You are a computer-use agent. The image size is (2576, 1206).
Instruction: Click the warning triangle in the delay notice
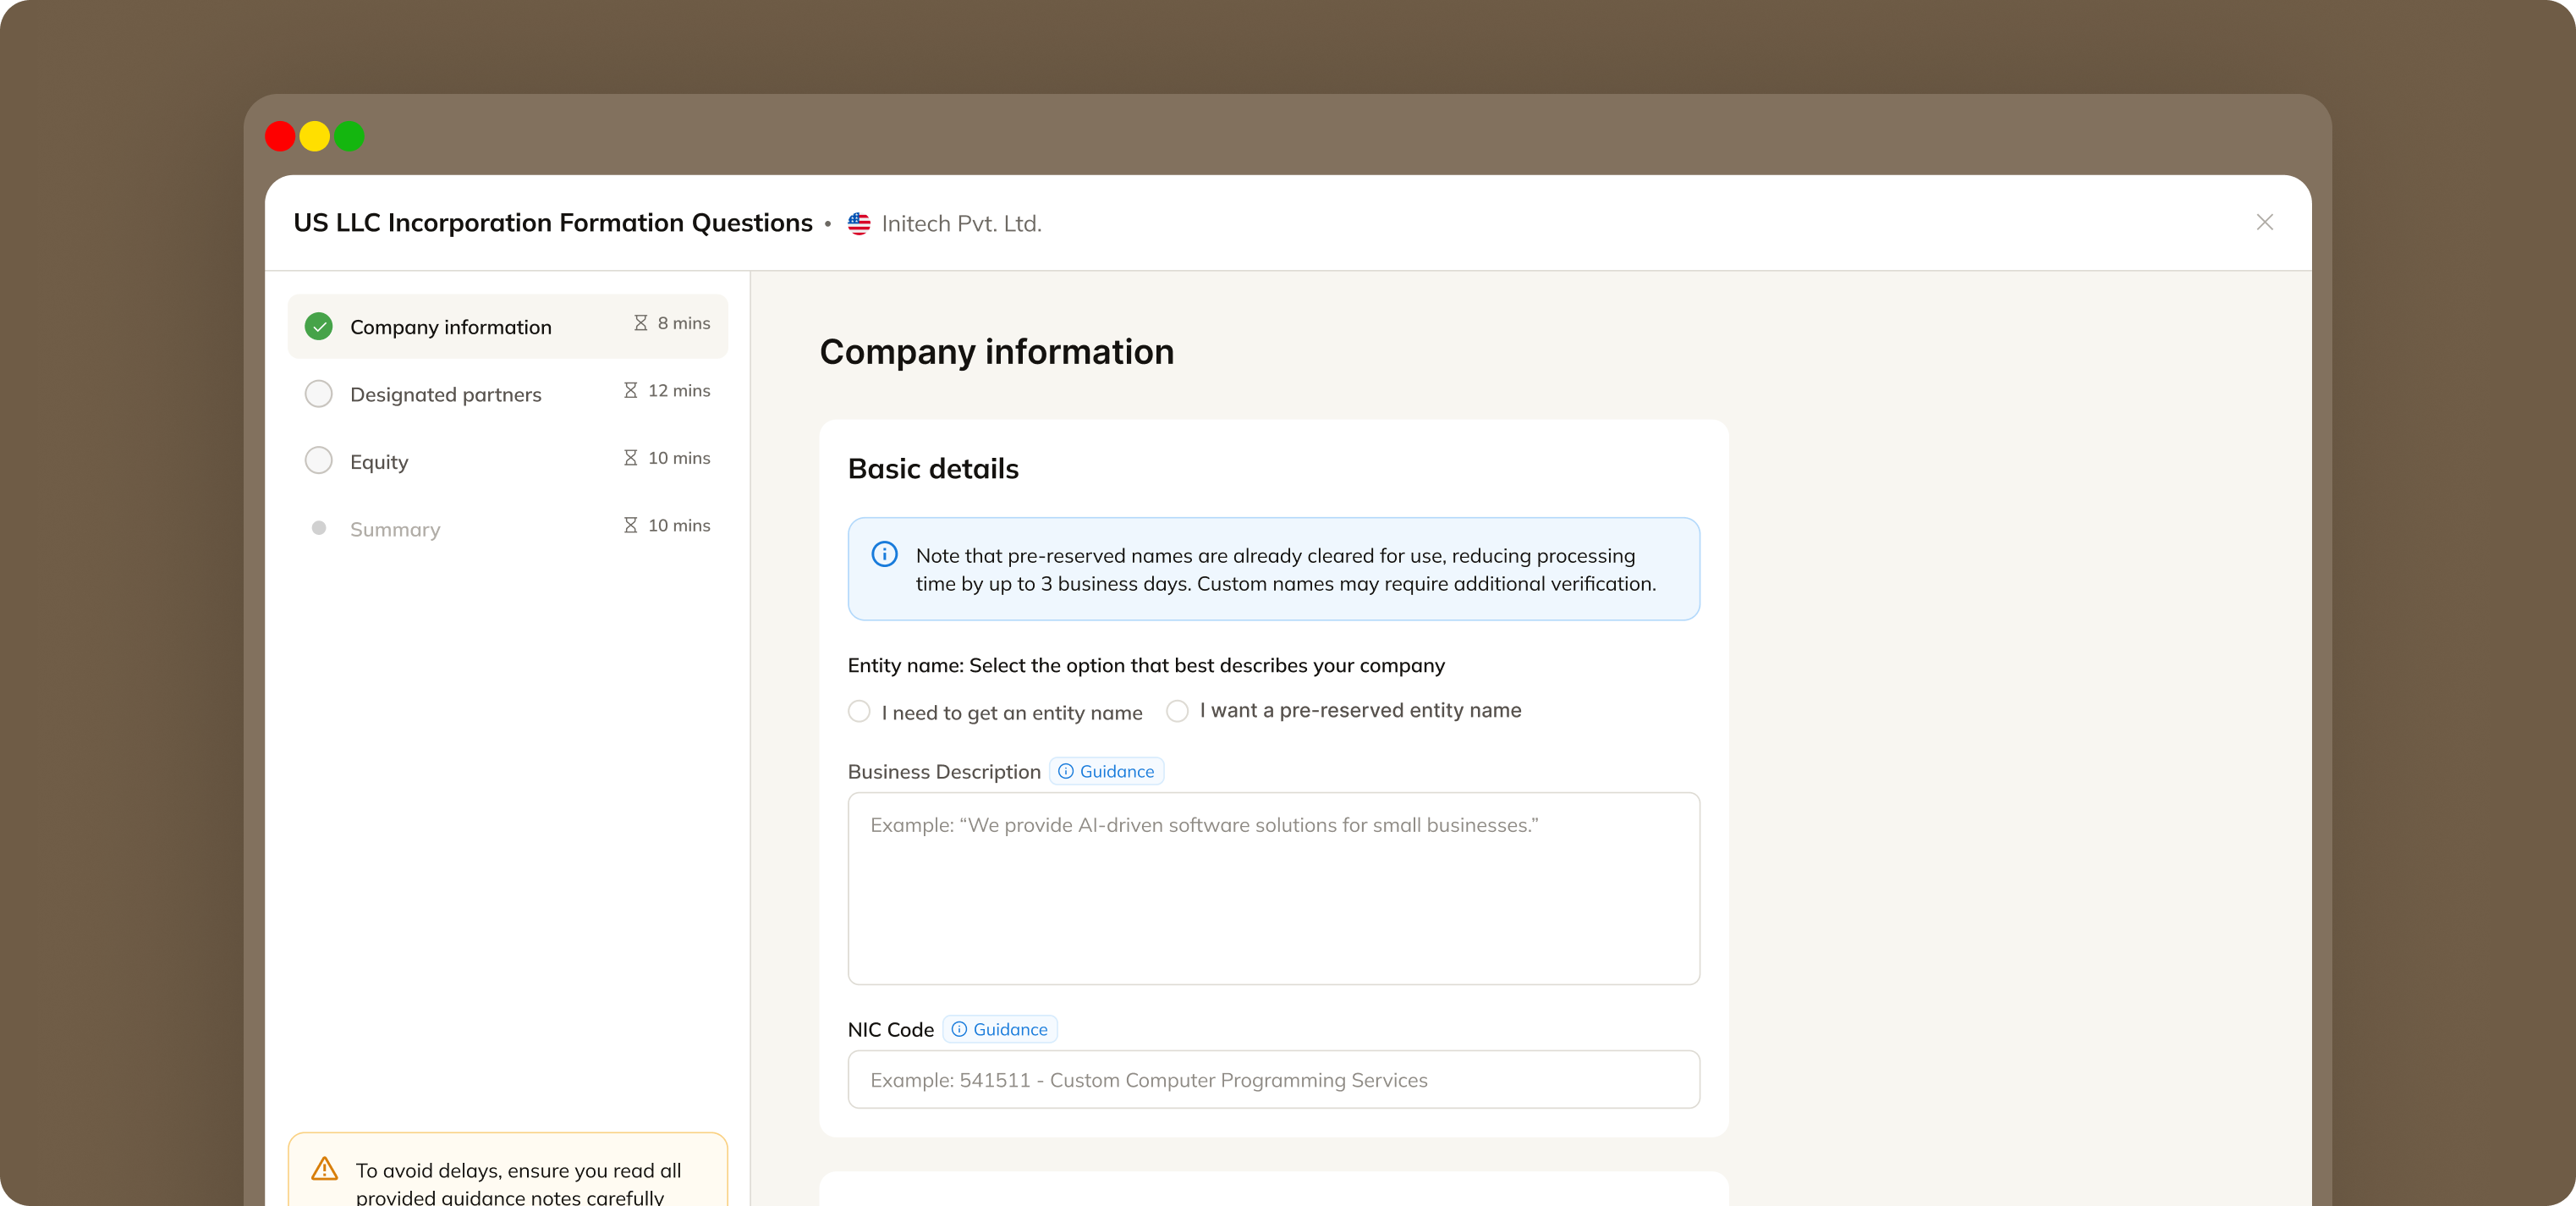pos(324,1168)
